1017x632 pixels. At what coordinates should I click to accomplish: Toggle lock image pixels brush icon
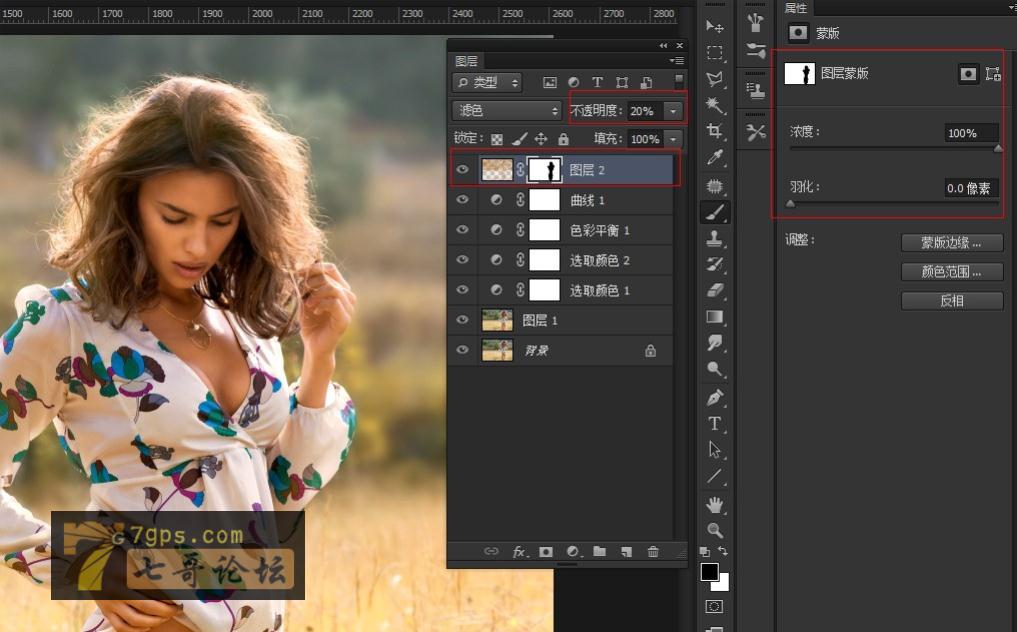pyautogui.click(x=520, y=139)
